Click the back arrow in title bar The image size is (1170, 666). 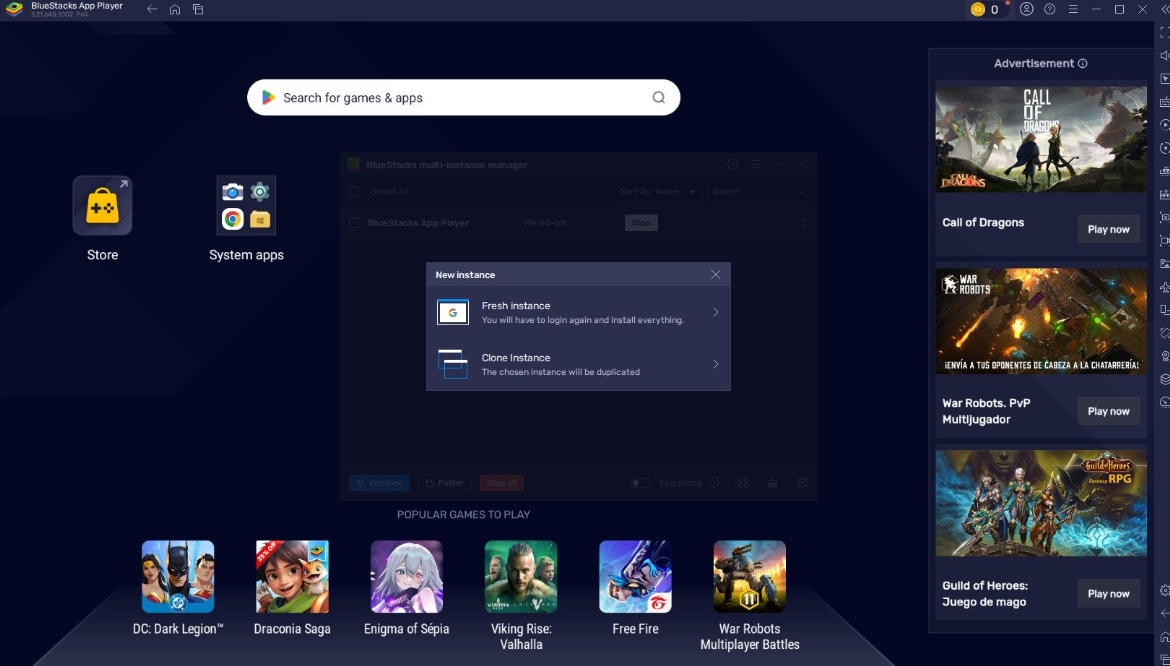(152, 10)
